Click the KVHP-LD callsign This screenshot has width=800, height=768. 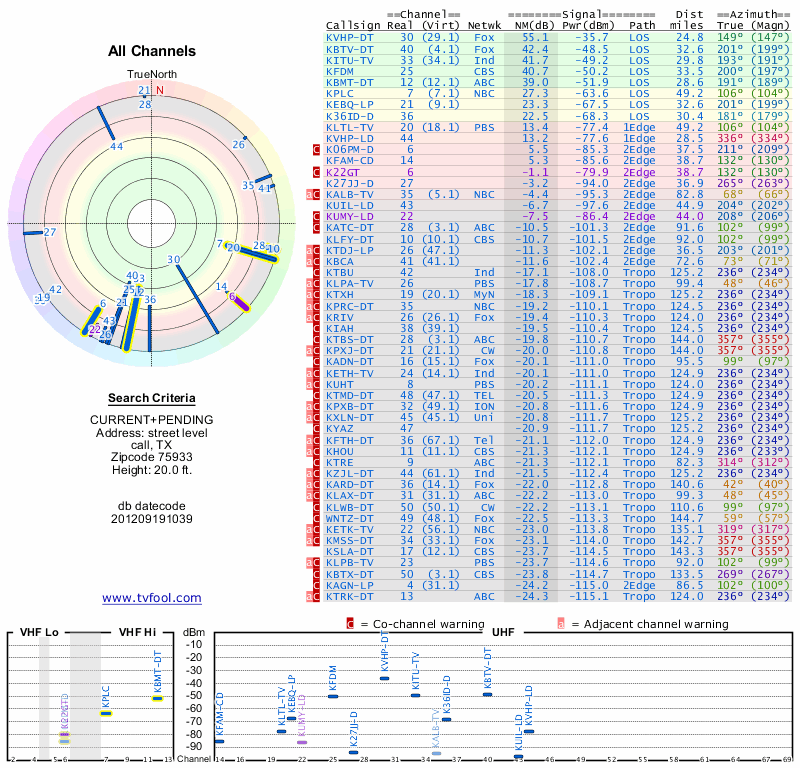click(349, 138)
